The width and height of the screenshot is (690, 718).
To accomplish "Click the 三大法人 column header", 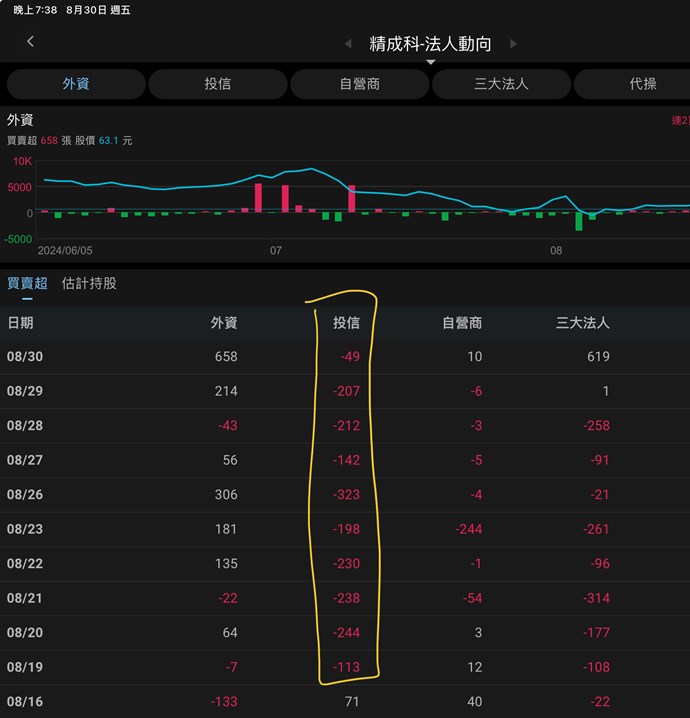I will click(x=582, y=323).
